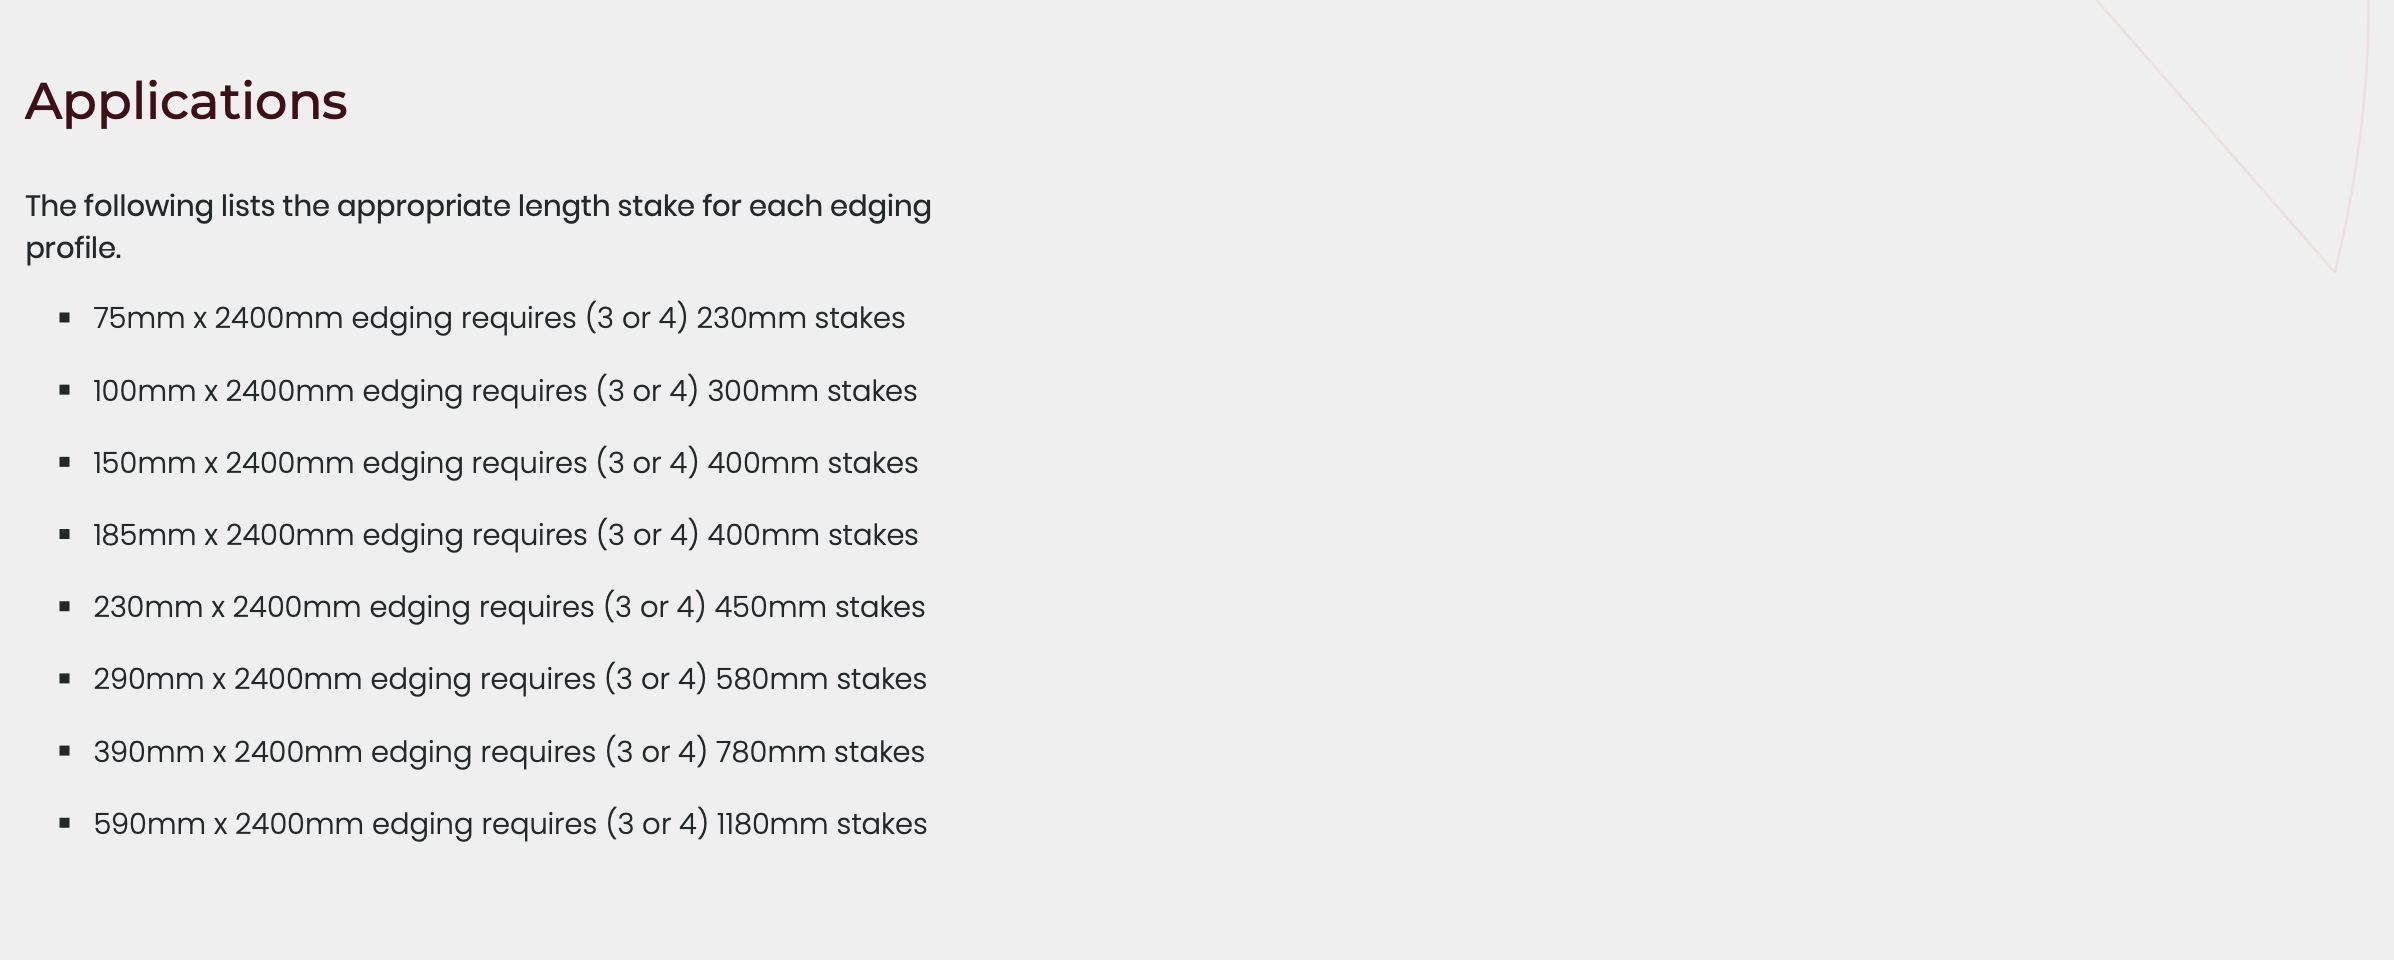Click the intro paragraph about stake lengths
This screenshot has width=2394, height=960.
point(478,227)
